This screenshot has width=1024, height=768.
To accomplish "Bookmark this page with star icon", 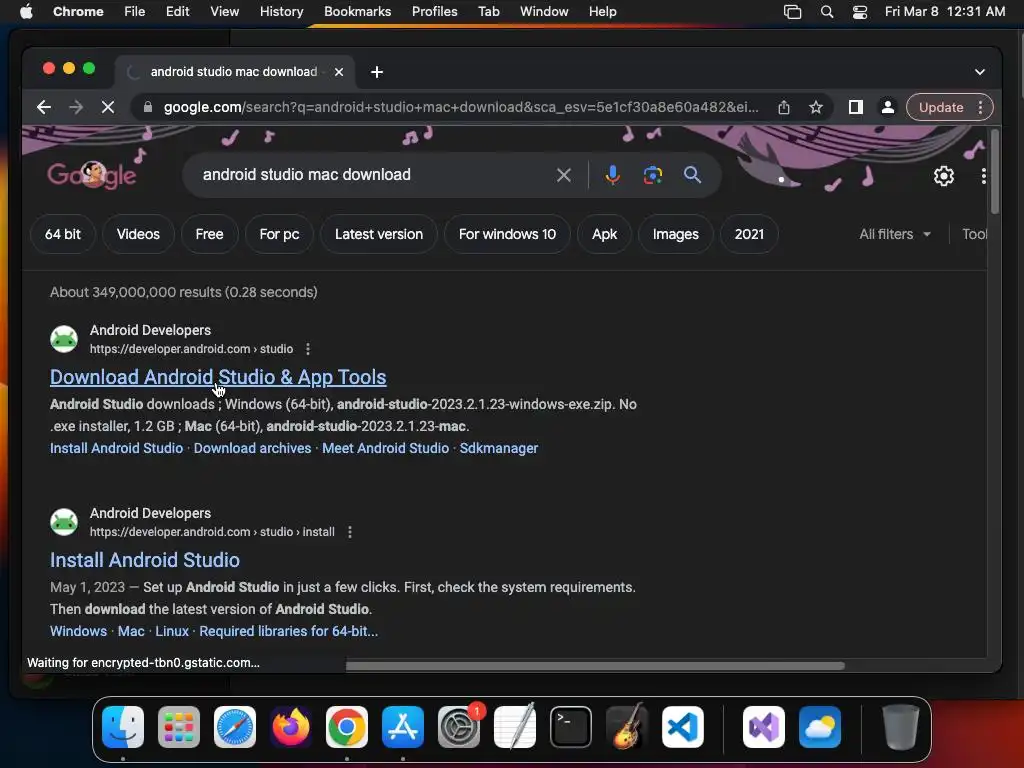I will pos(816,107).
